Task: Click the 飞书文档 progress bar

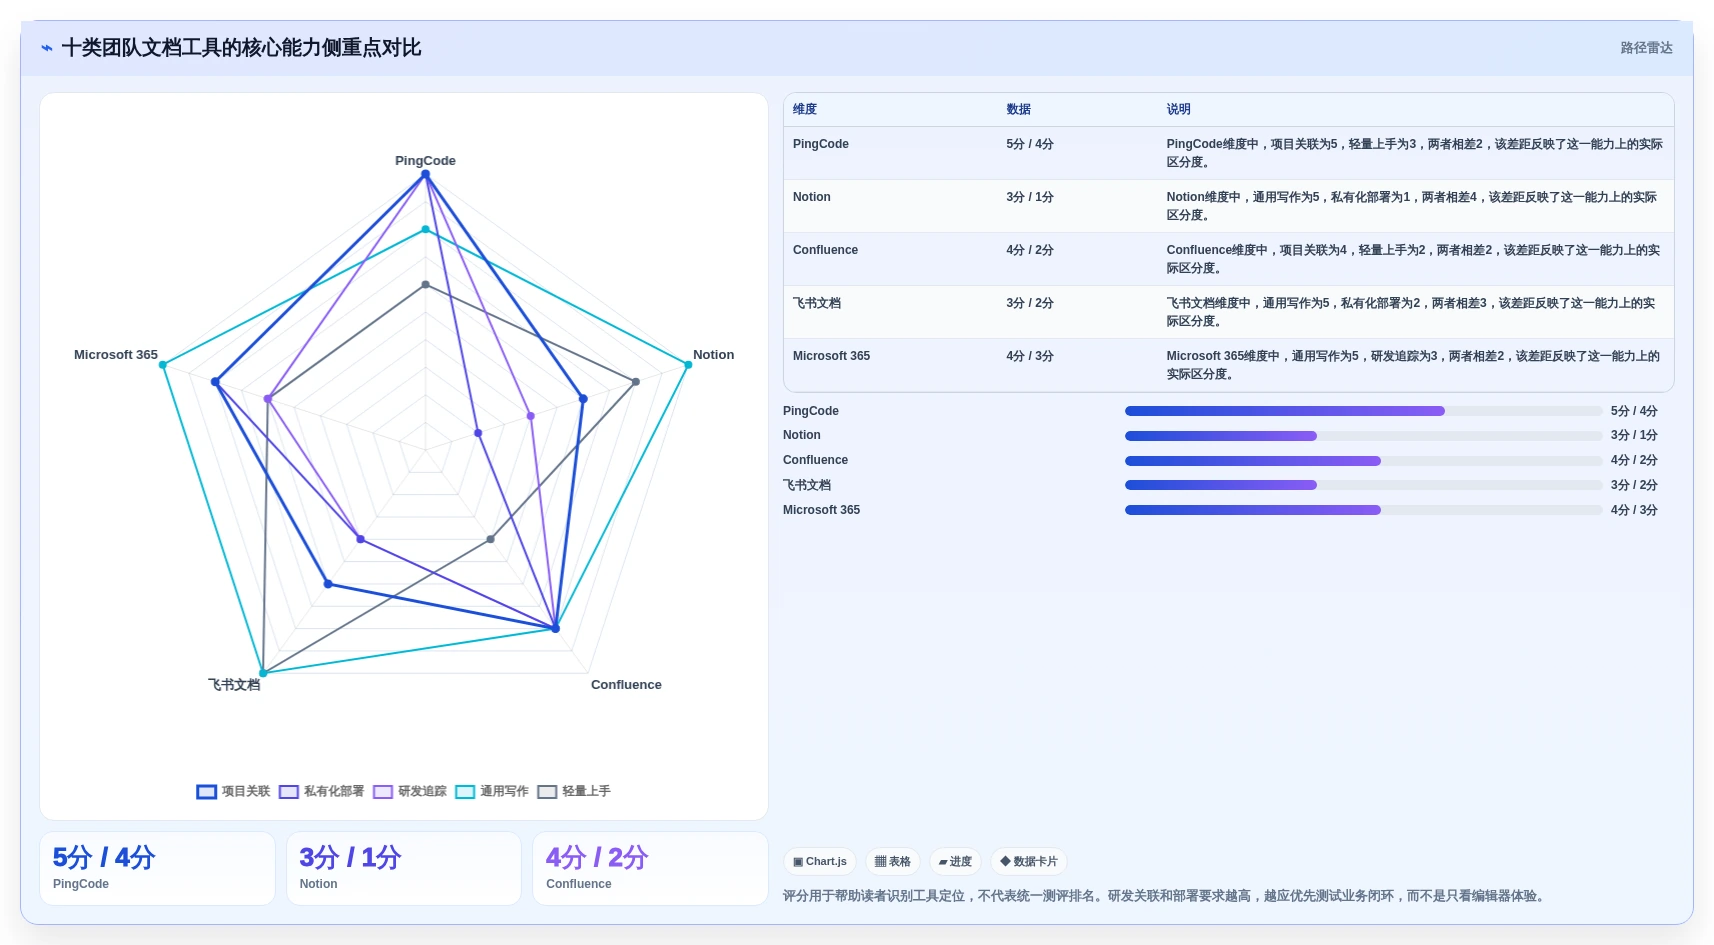Action: 1363,485
